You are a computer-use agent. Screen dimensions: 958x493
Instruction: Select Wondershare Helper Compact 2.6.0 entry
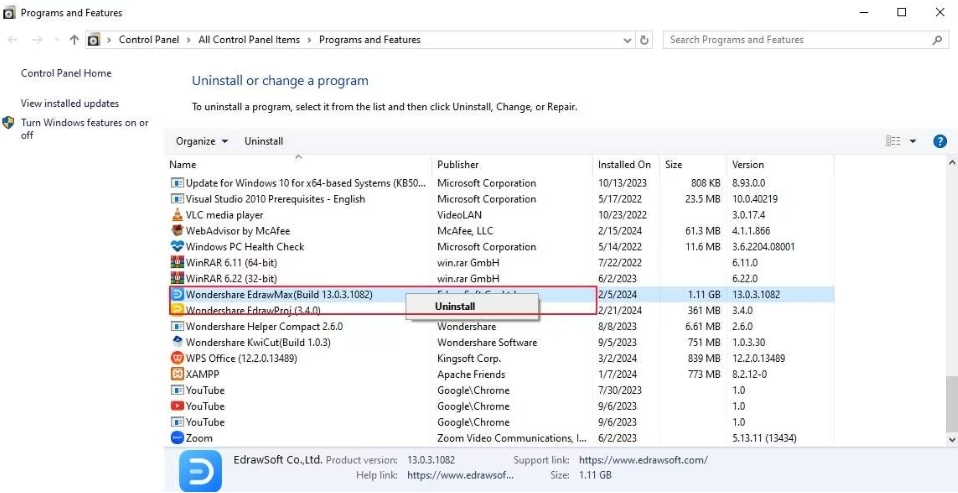pyautogui.click(x=264, y=326)
